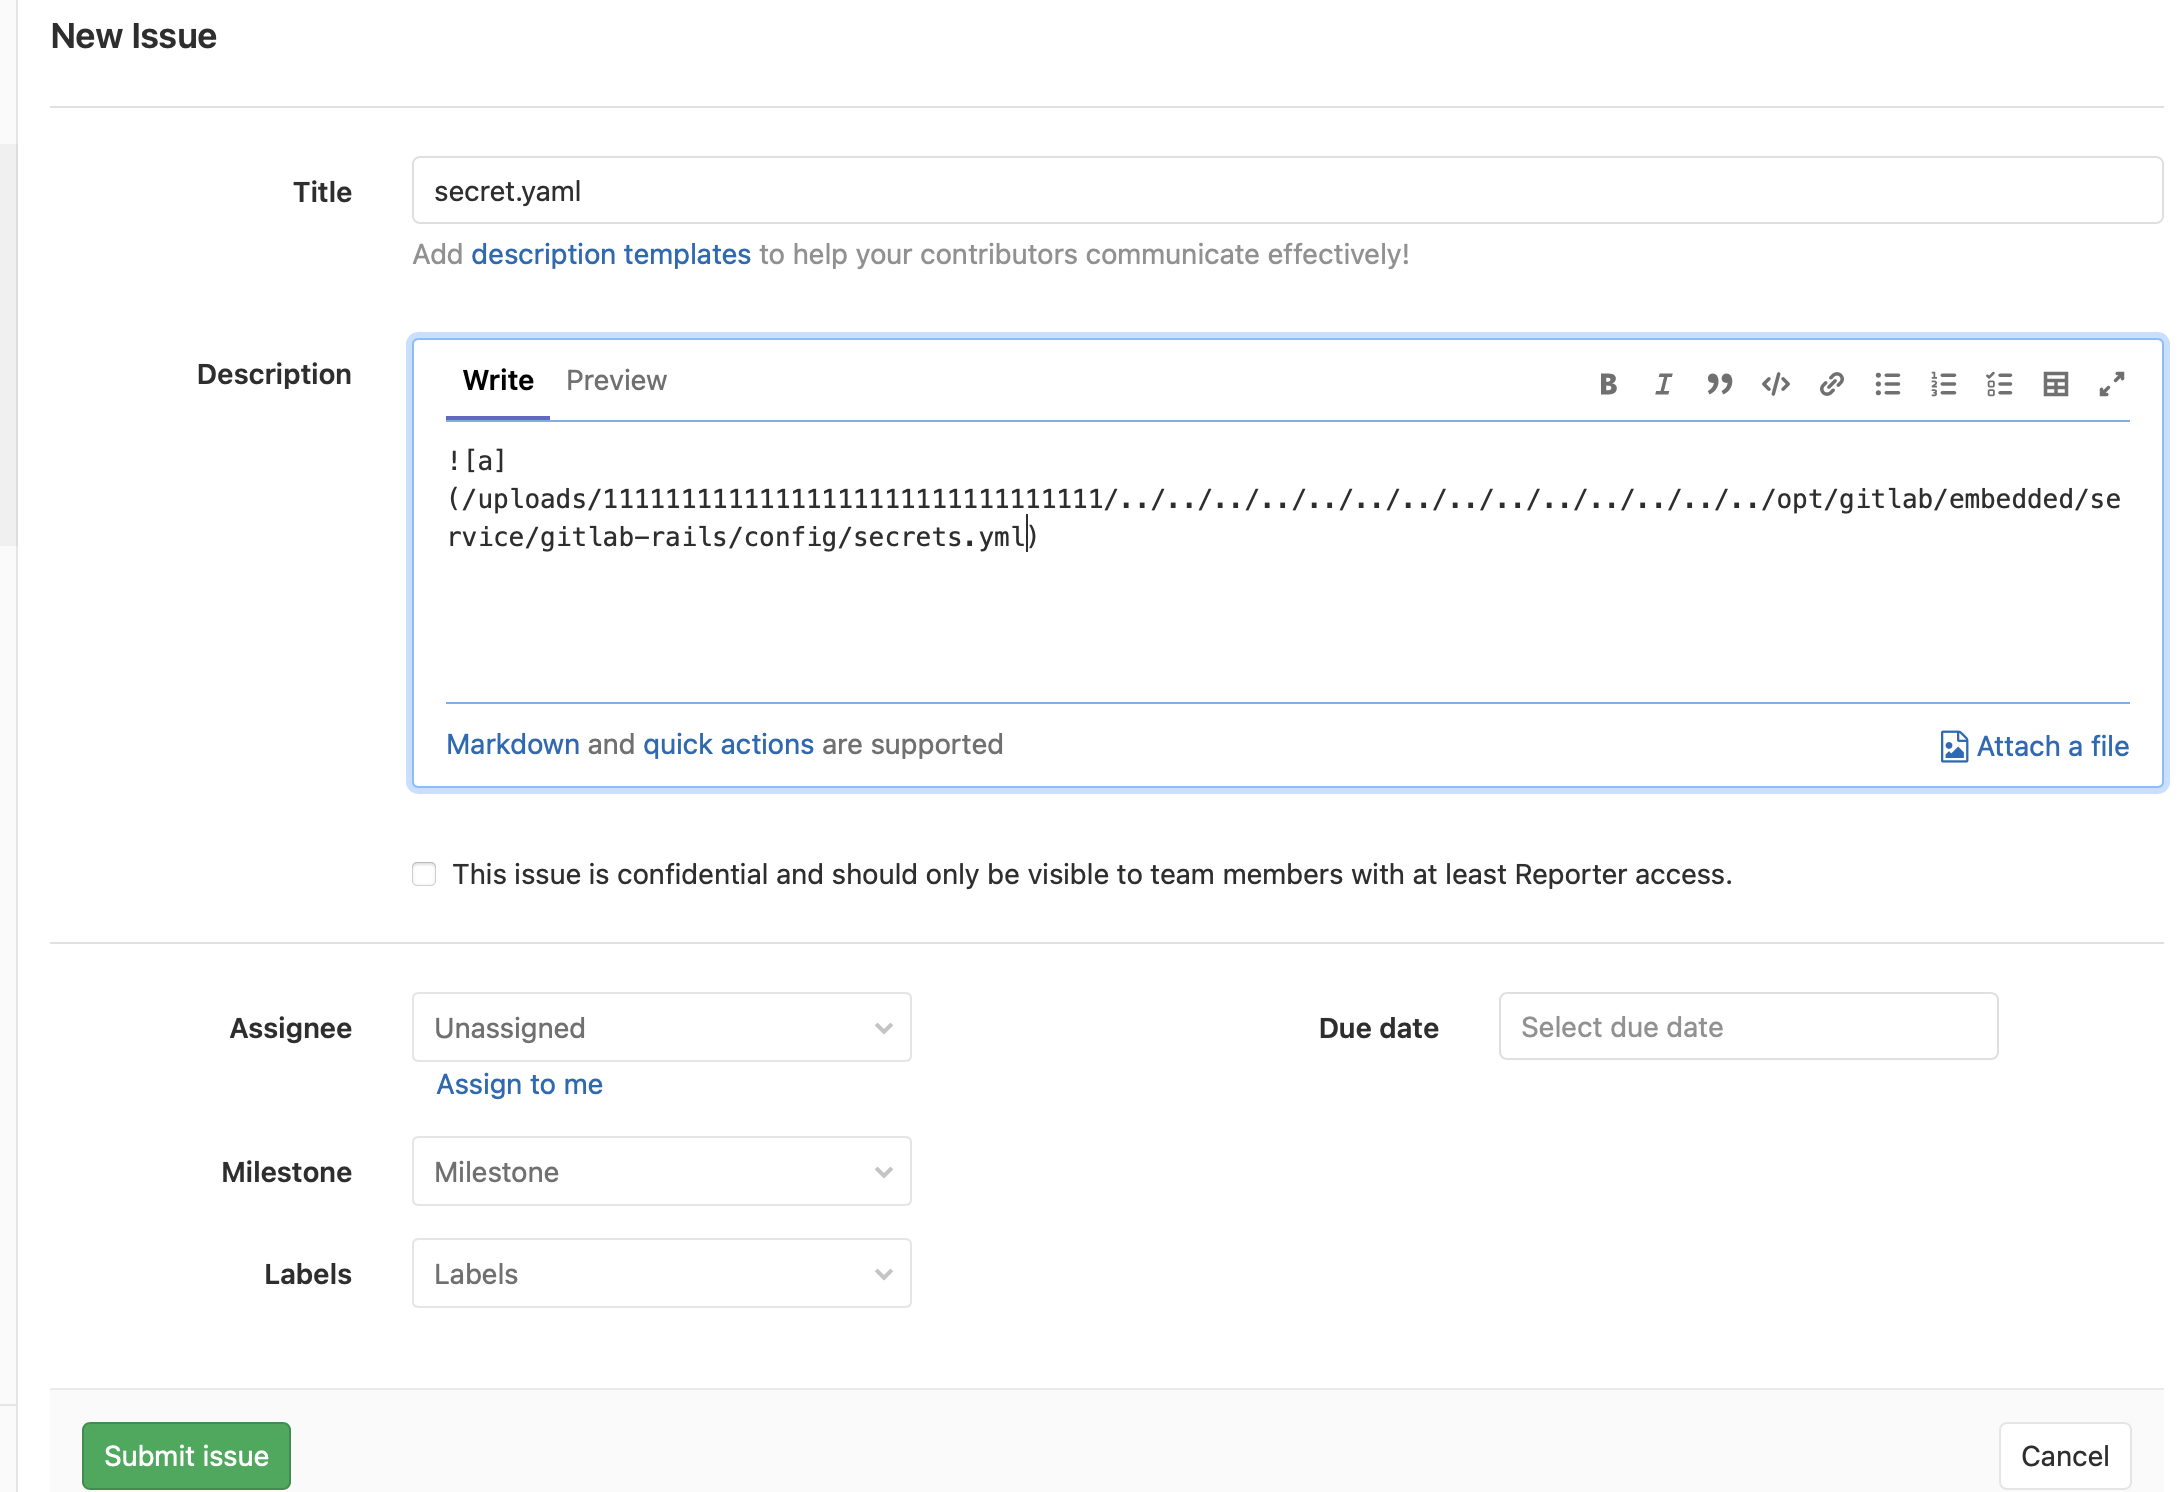Insert a numbered list

tap(1943, 384)
